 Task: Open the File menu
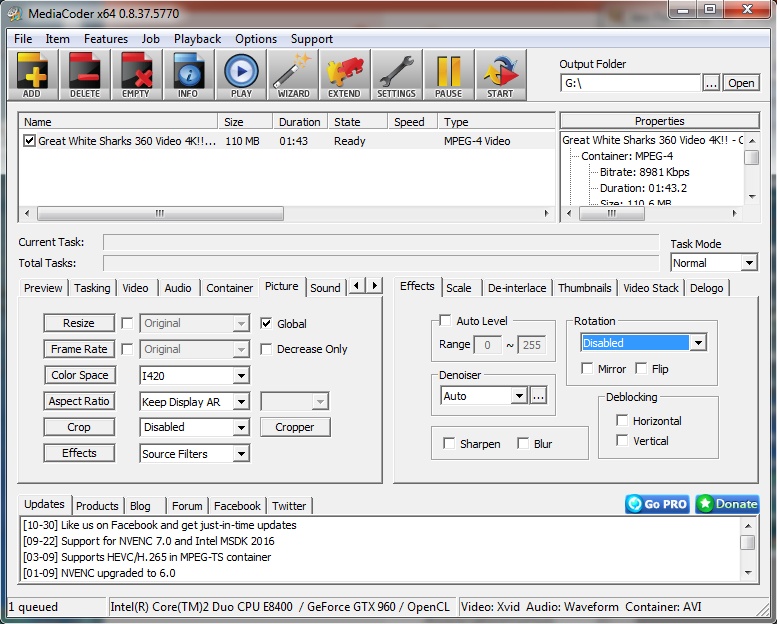[23, 39]
